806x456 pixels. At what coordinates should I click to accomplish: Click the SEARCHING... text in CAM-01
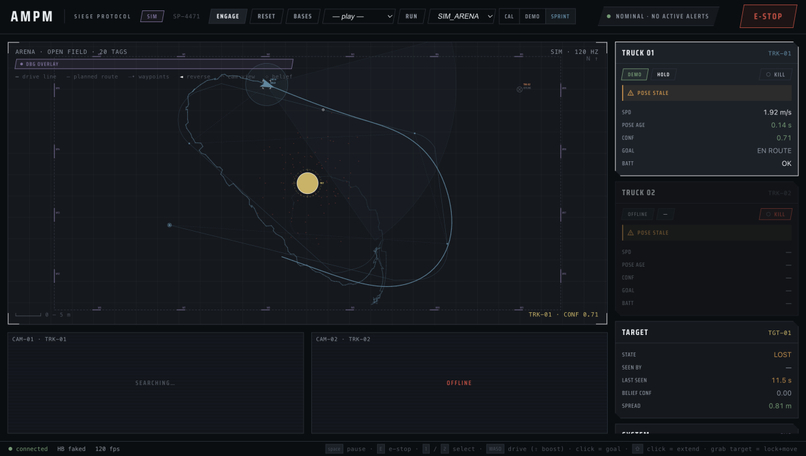pos(155,383)
